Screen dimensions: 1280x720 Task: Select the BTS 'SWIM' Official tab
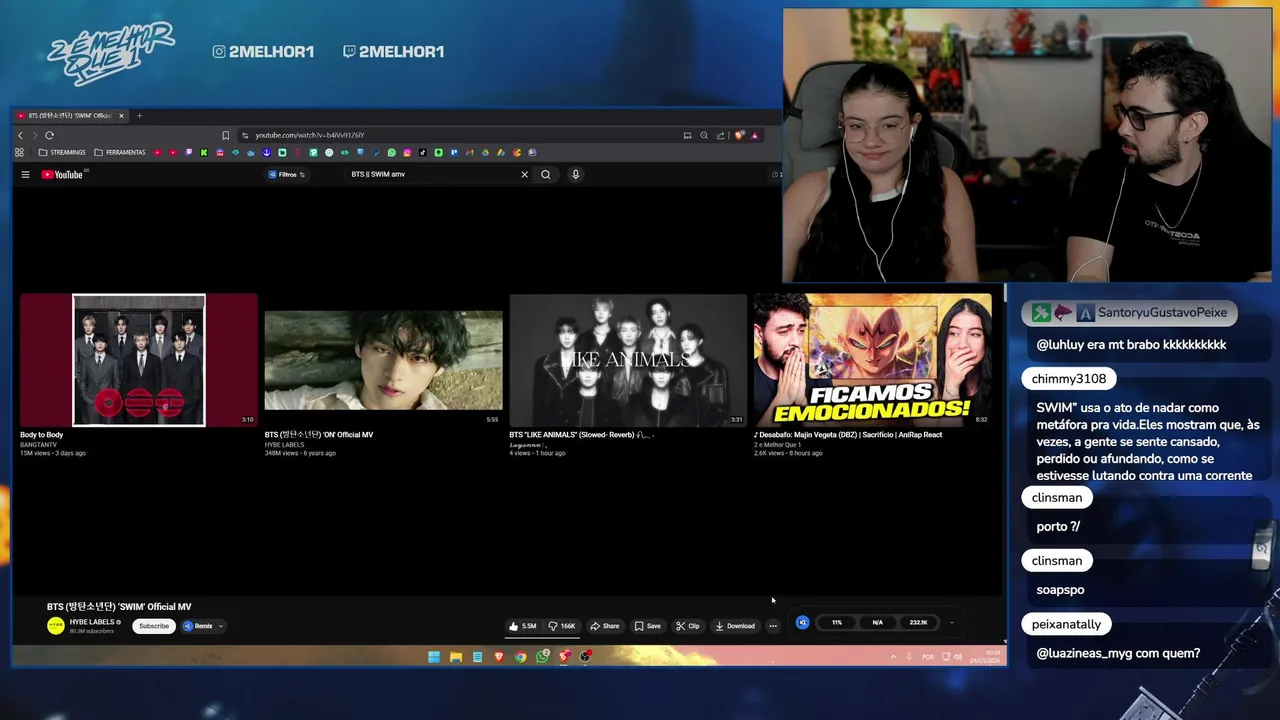tap(68, 115)
